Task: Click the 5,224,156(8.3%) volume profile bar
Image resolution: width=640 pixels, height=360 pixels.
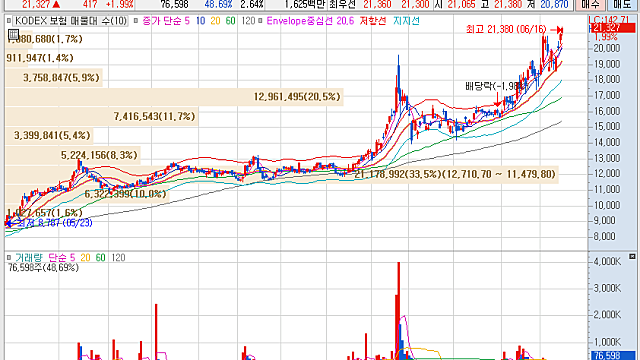Action: pos(73,155)
